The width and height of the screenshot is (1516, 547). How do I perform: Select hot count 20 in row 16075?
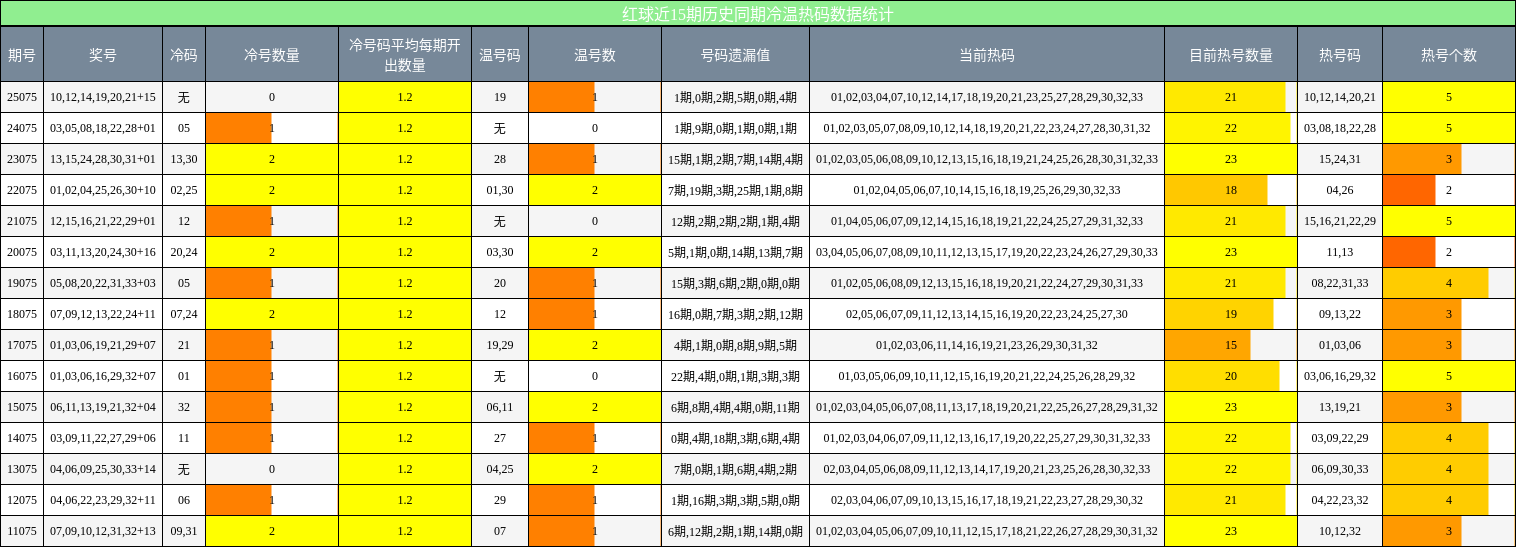click(1231, 376)
